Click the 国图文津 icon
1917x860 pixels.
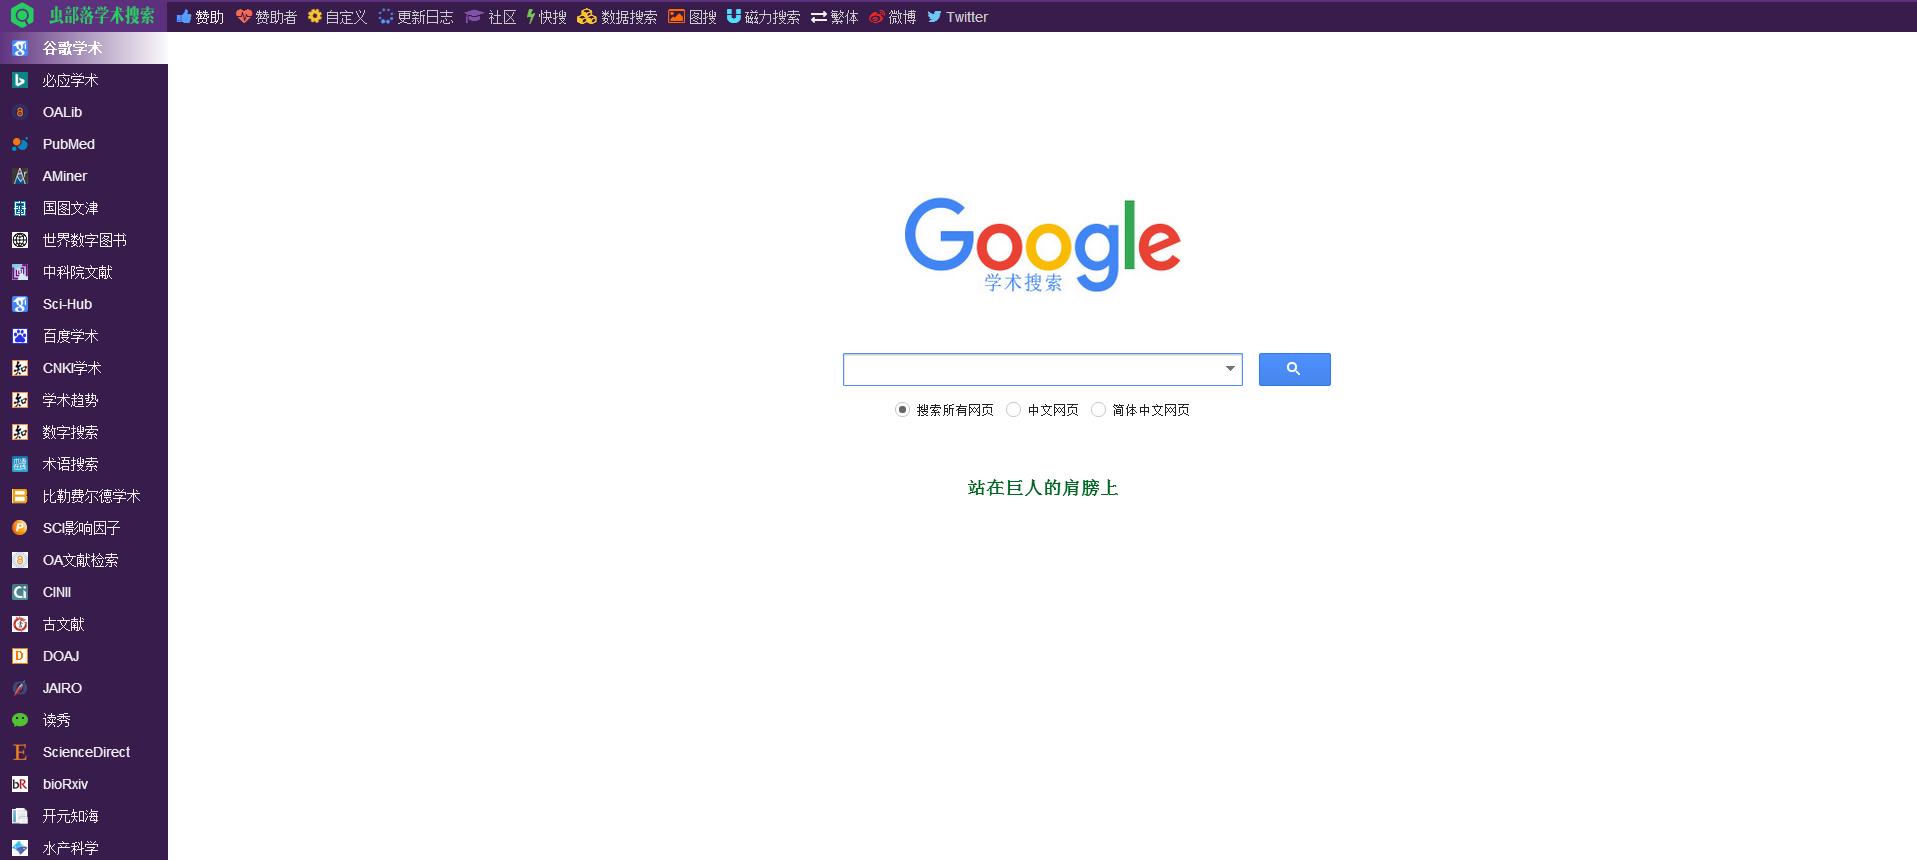20,208
